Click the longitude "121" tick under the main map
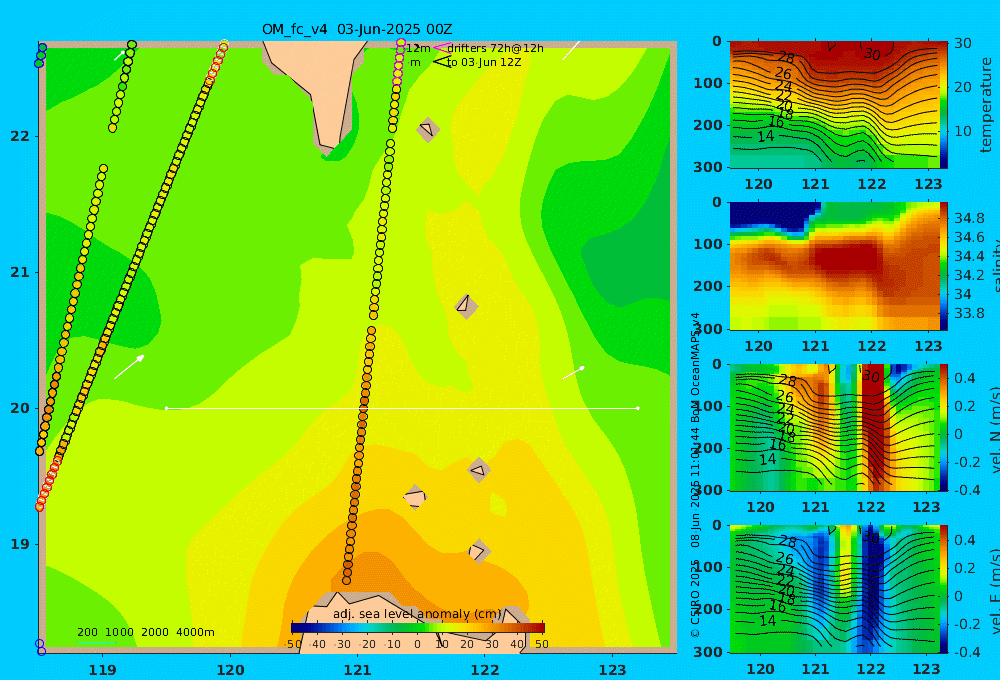Viewport: 1000px width, 680px height. click(358, 670)
